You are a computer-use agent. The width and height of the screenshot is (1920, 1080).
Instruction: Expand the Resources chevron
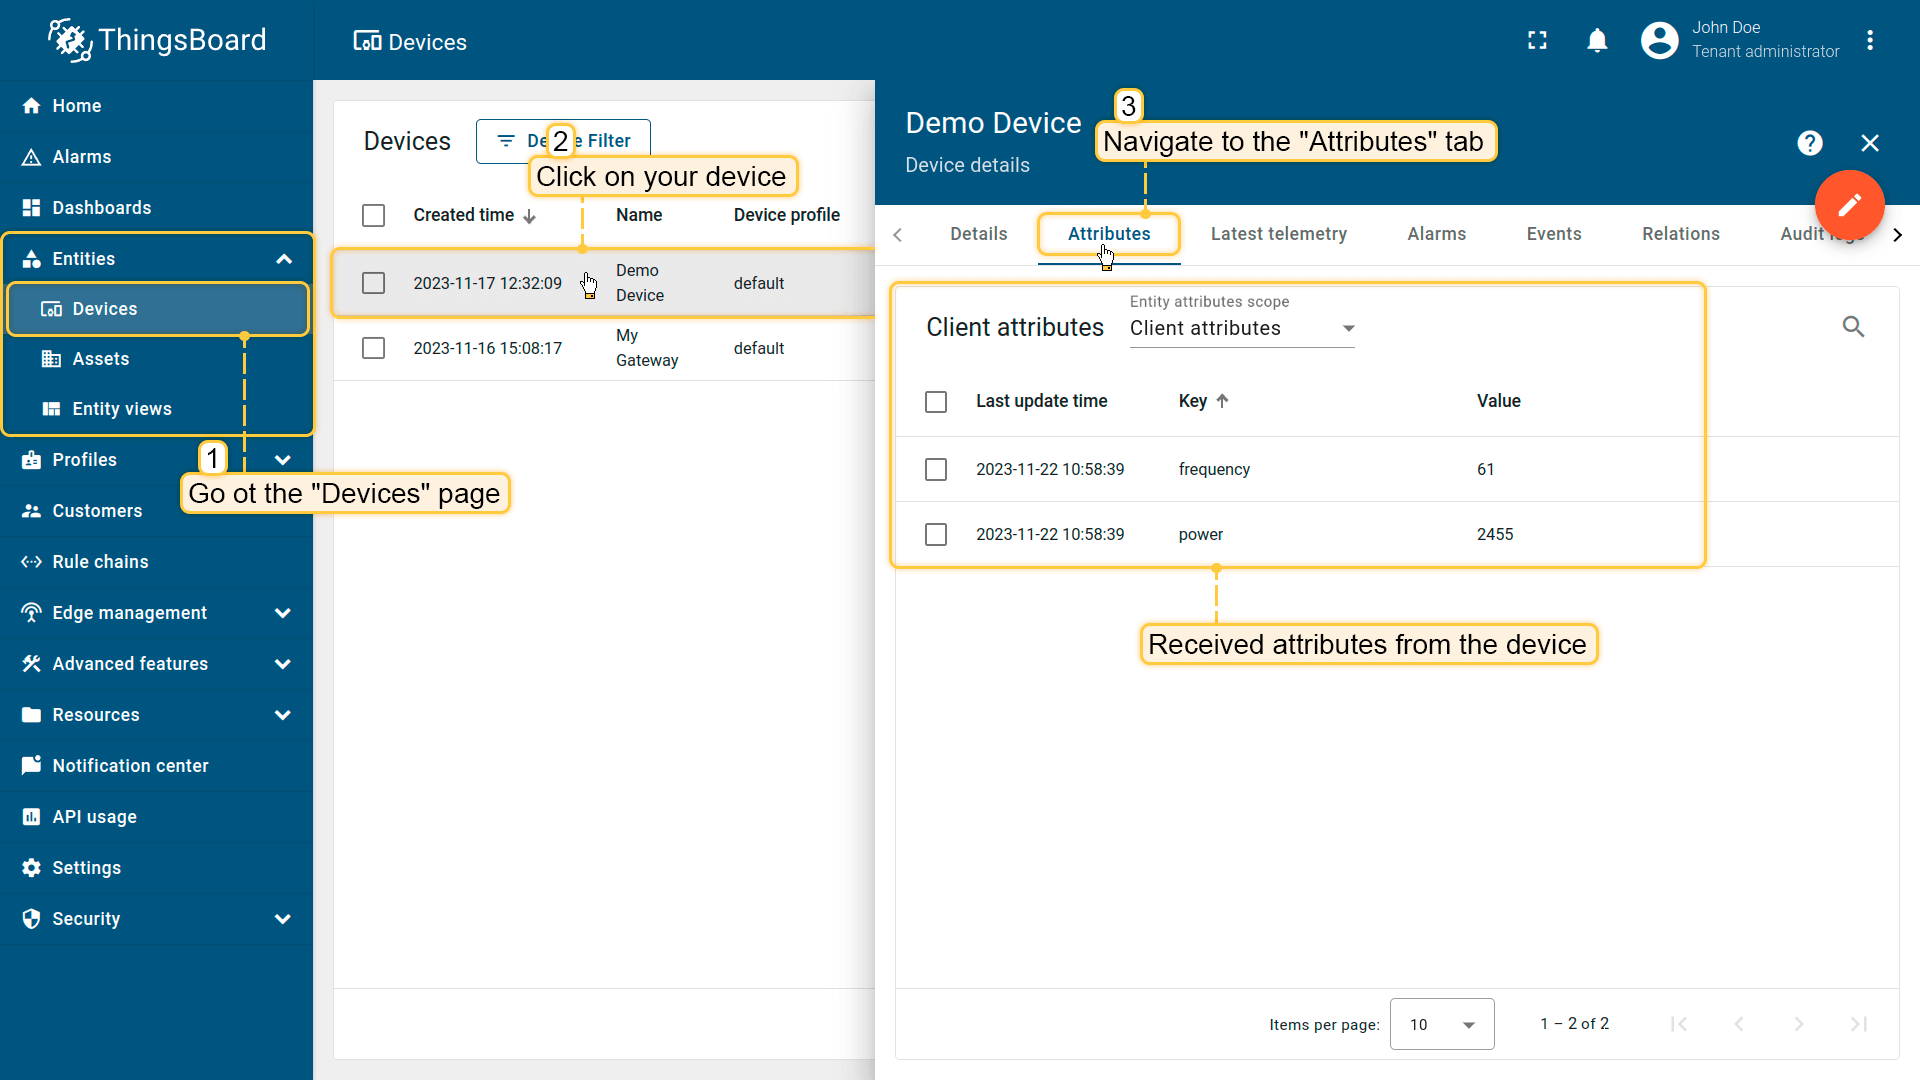pyautogui.click(x=283, y=715)
